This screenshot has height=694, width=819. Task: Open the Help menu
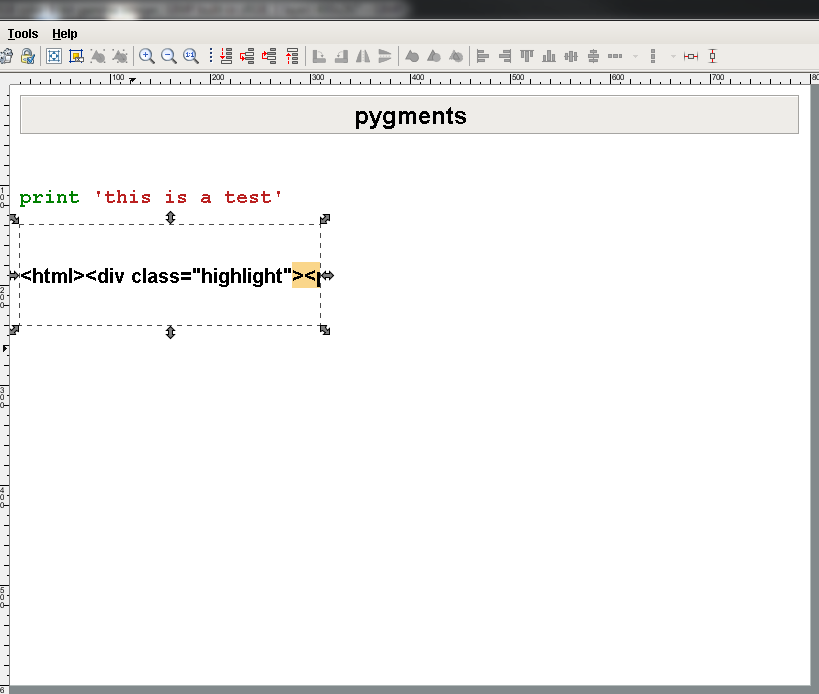(x=65, y=34)
